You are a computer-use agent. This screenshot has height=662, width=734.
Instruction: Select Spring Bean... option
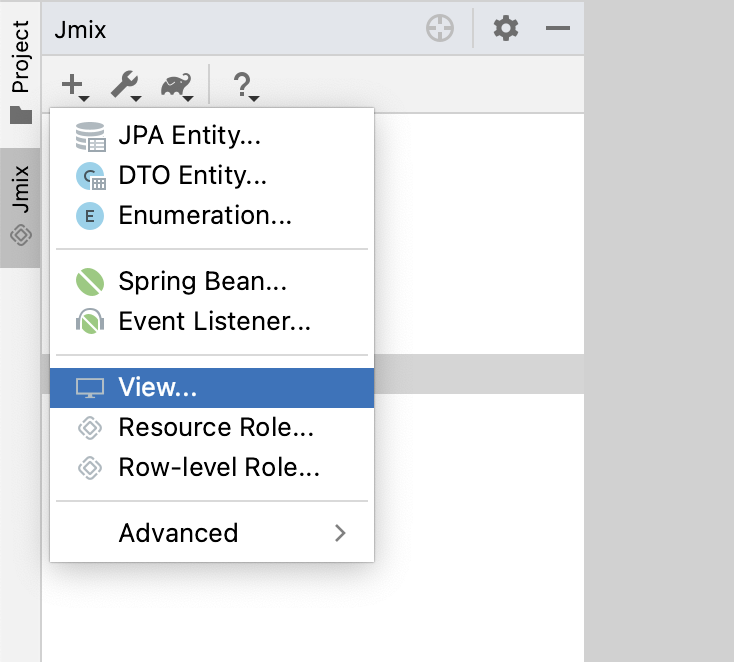tap(202, 282)
